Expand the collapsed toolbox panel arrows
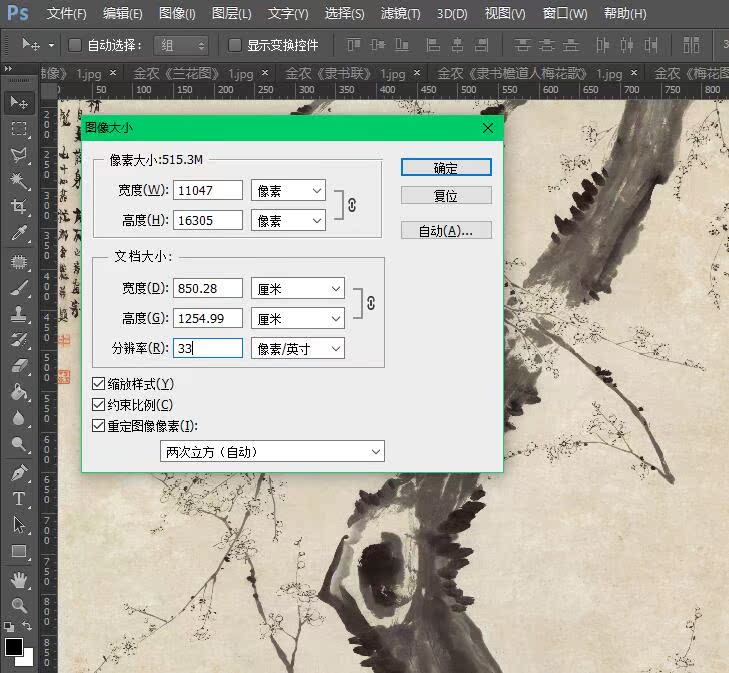 8,68
